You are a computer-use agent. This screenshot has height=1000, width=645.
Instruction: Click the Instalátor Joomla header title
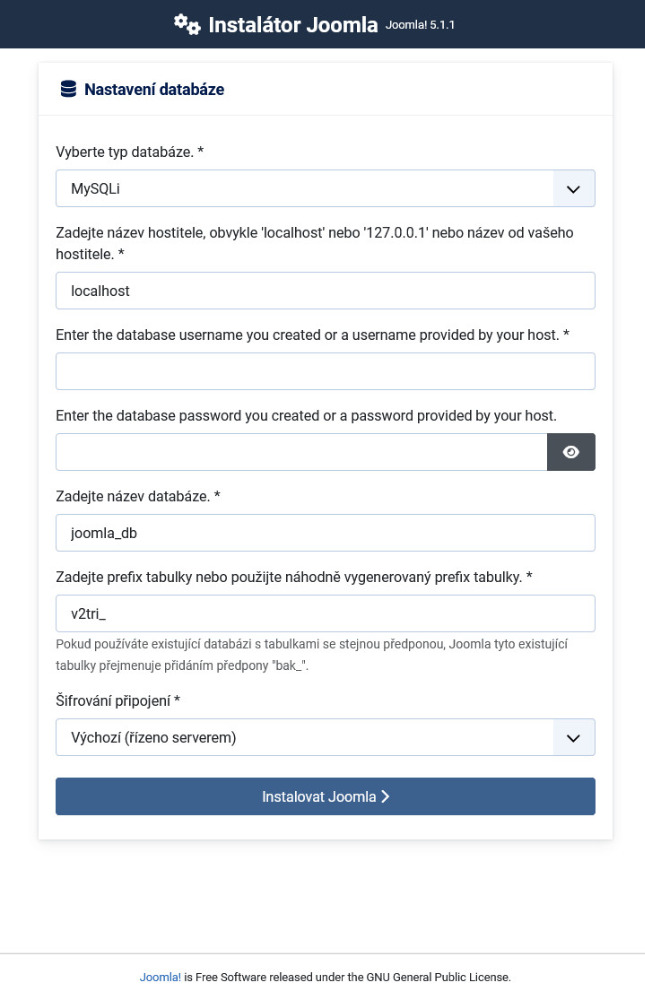pyautogui.click(x=293, y=25)
